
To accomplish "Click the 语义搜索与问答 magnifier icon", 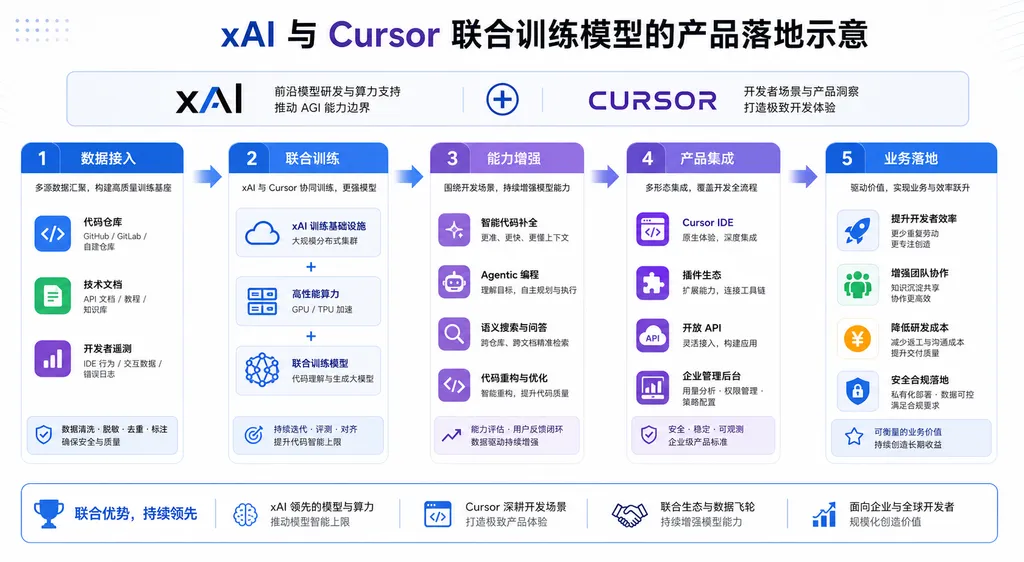I will click(x=454, y=334).
